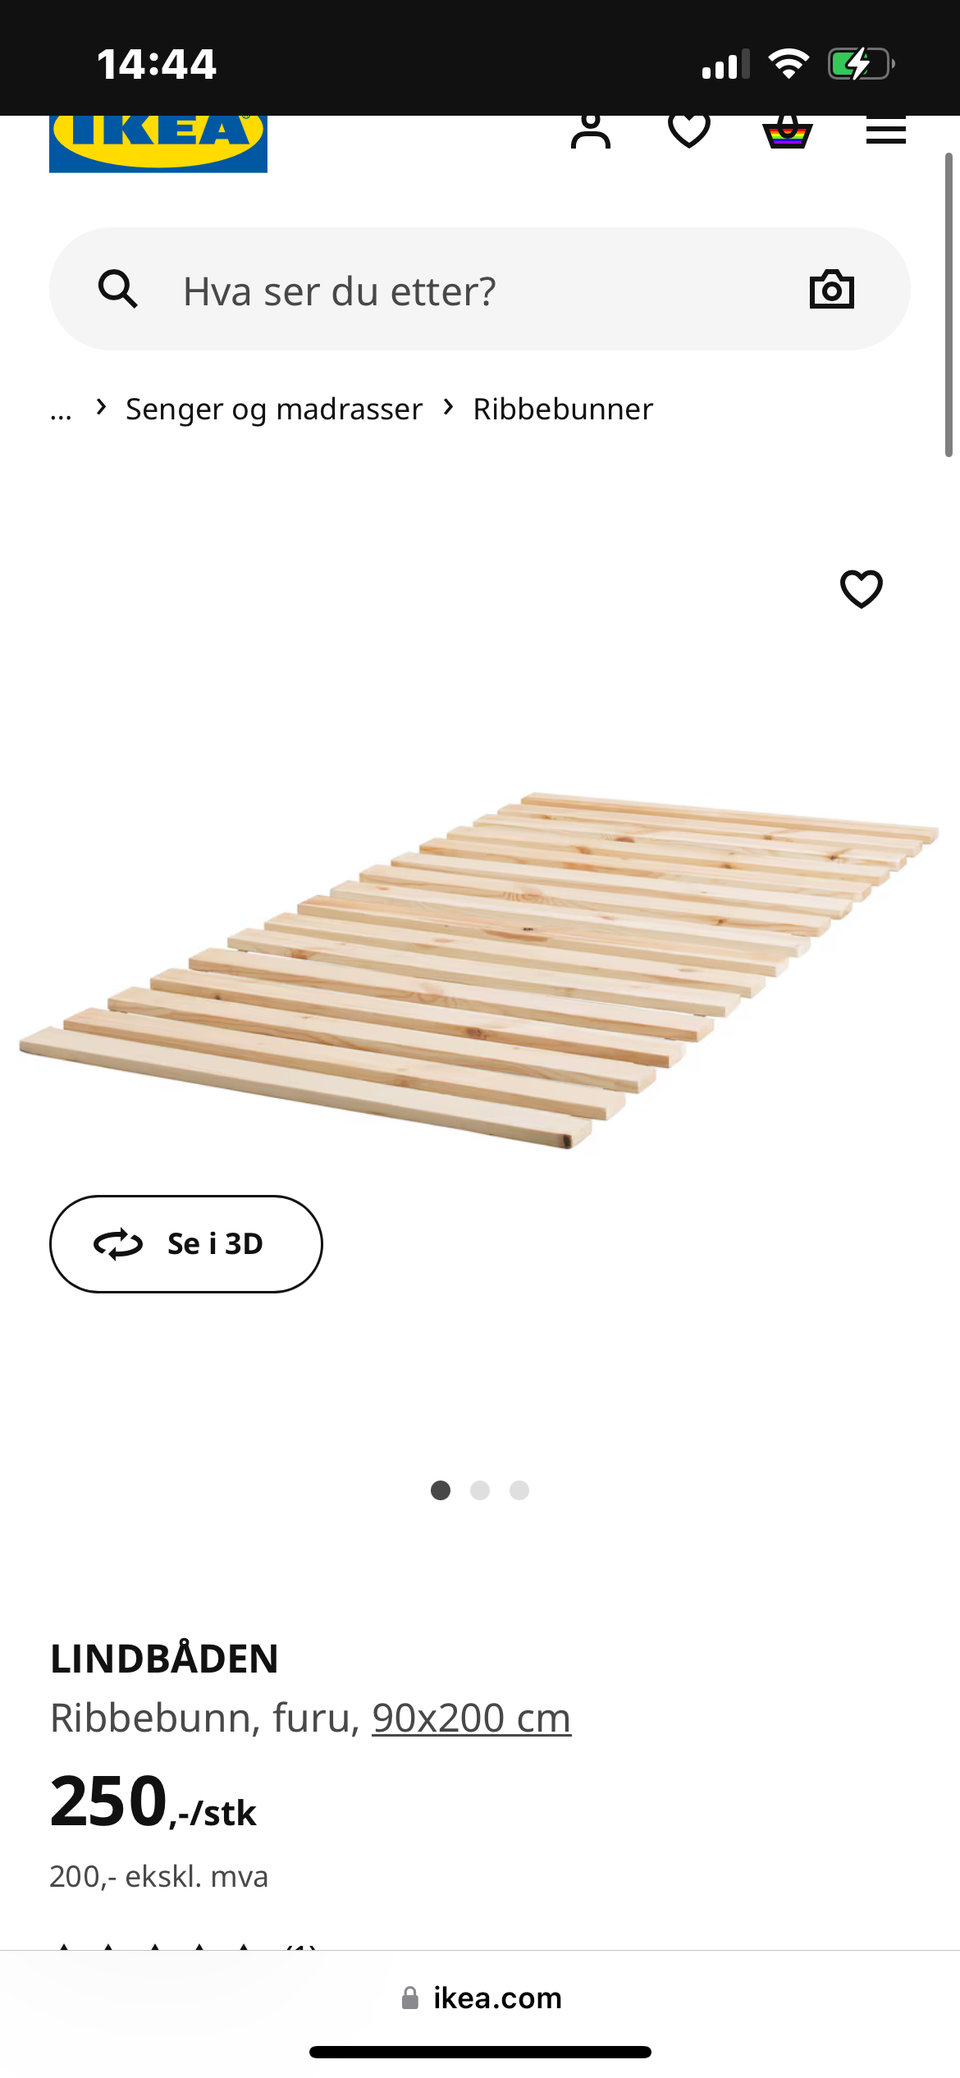Expand the collapsed breadcrumb ellipsis
The width and height of the screenshot is (960, 2078).
click(x=61, y=410)
